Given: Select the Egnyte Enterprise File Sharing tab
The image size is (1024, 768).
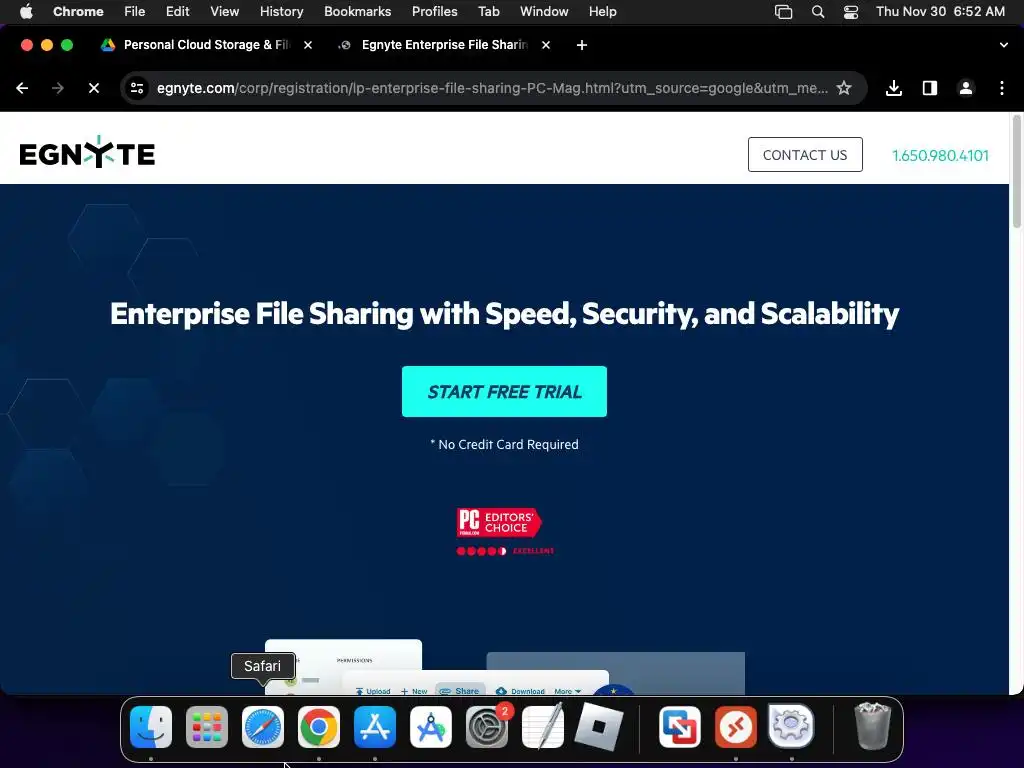Looking at the screenshot, I should click(x=444, y=45).
